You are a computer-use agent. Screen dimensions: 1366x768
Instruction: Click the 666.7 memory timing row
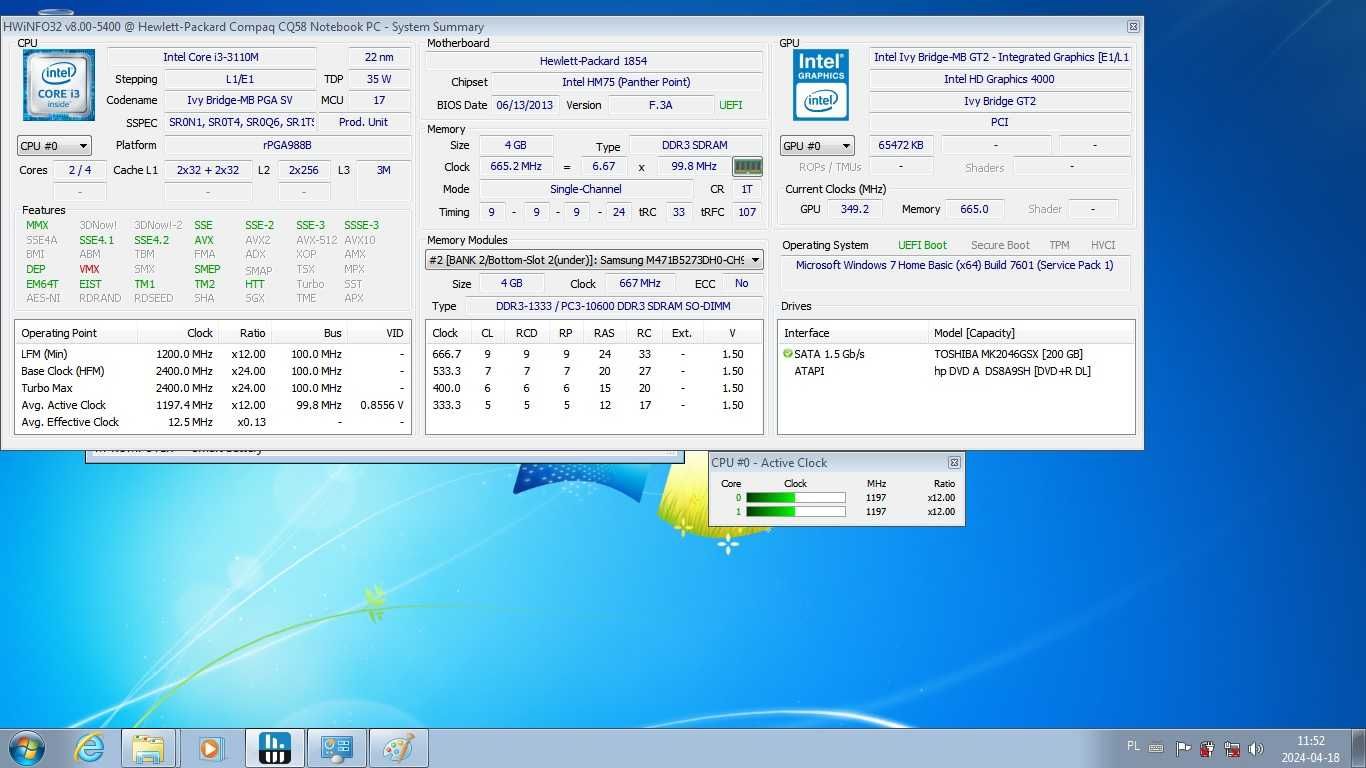coord(594,354)
